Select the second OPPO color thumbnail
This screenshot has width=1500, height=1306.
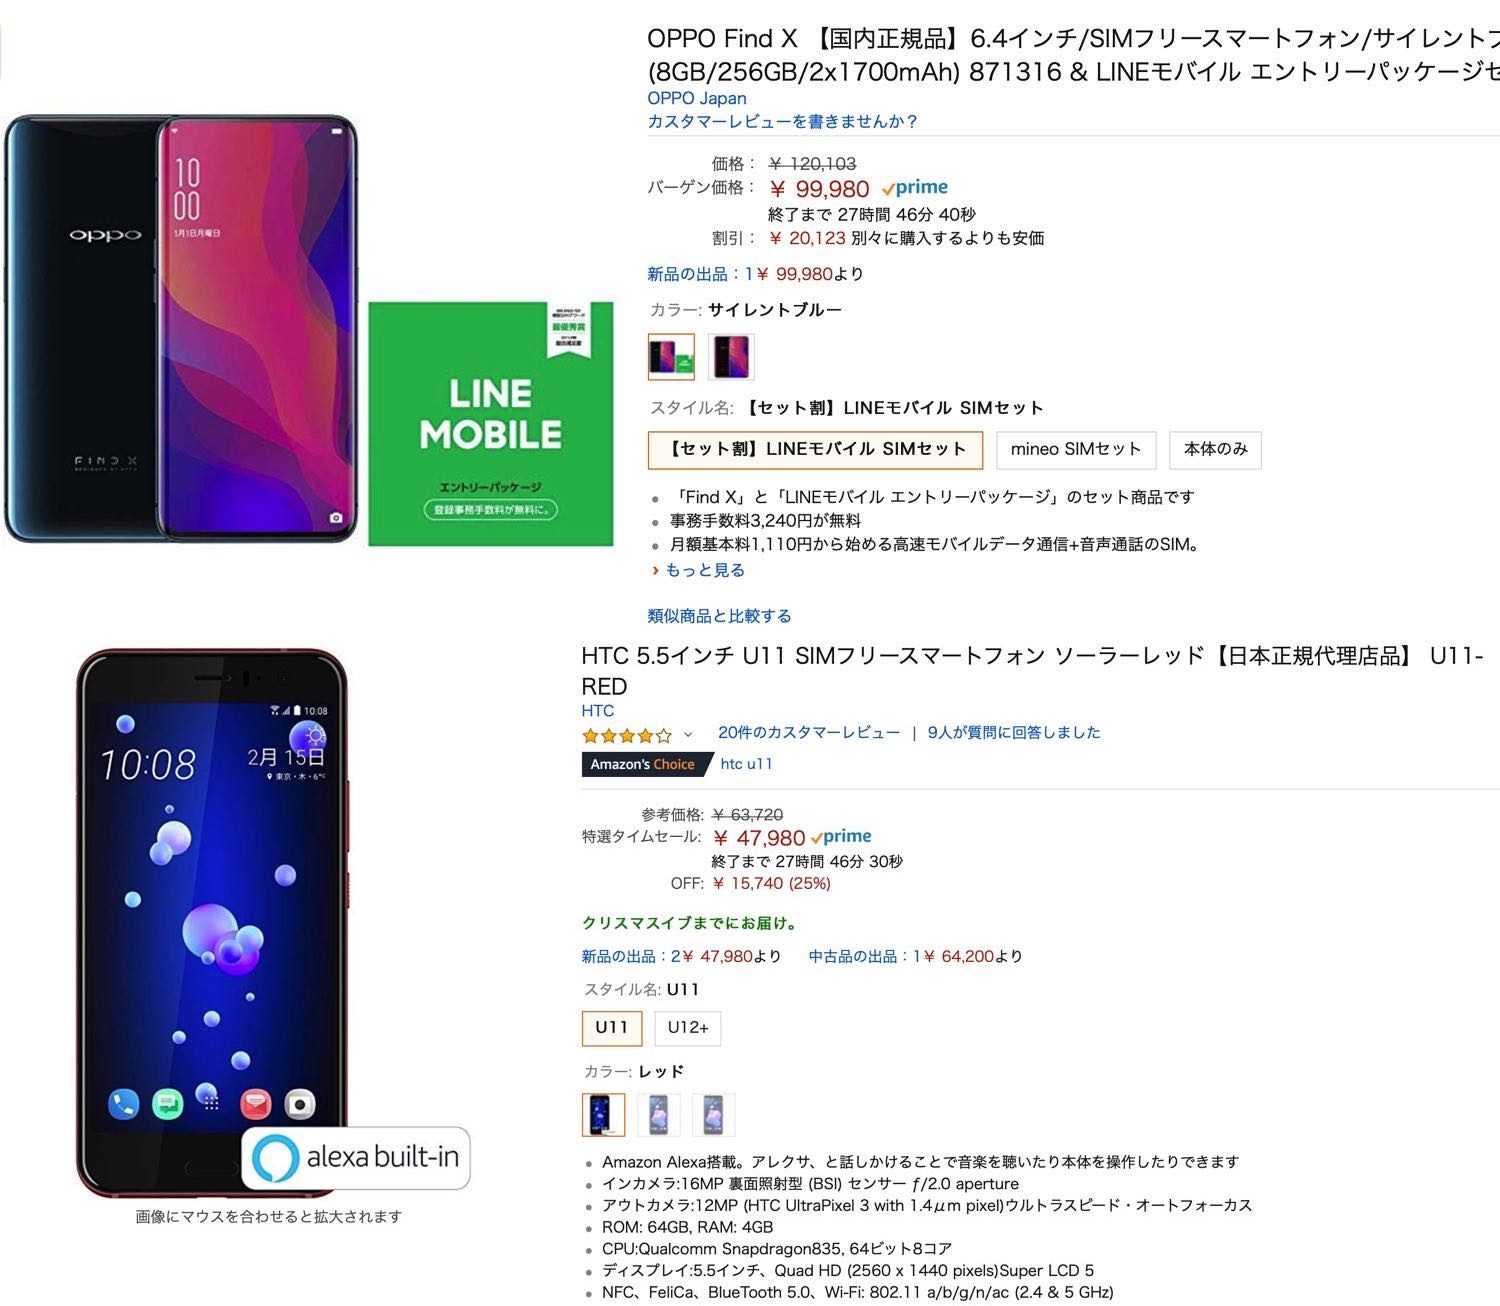coord(731,357)
